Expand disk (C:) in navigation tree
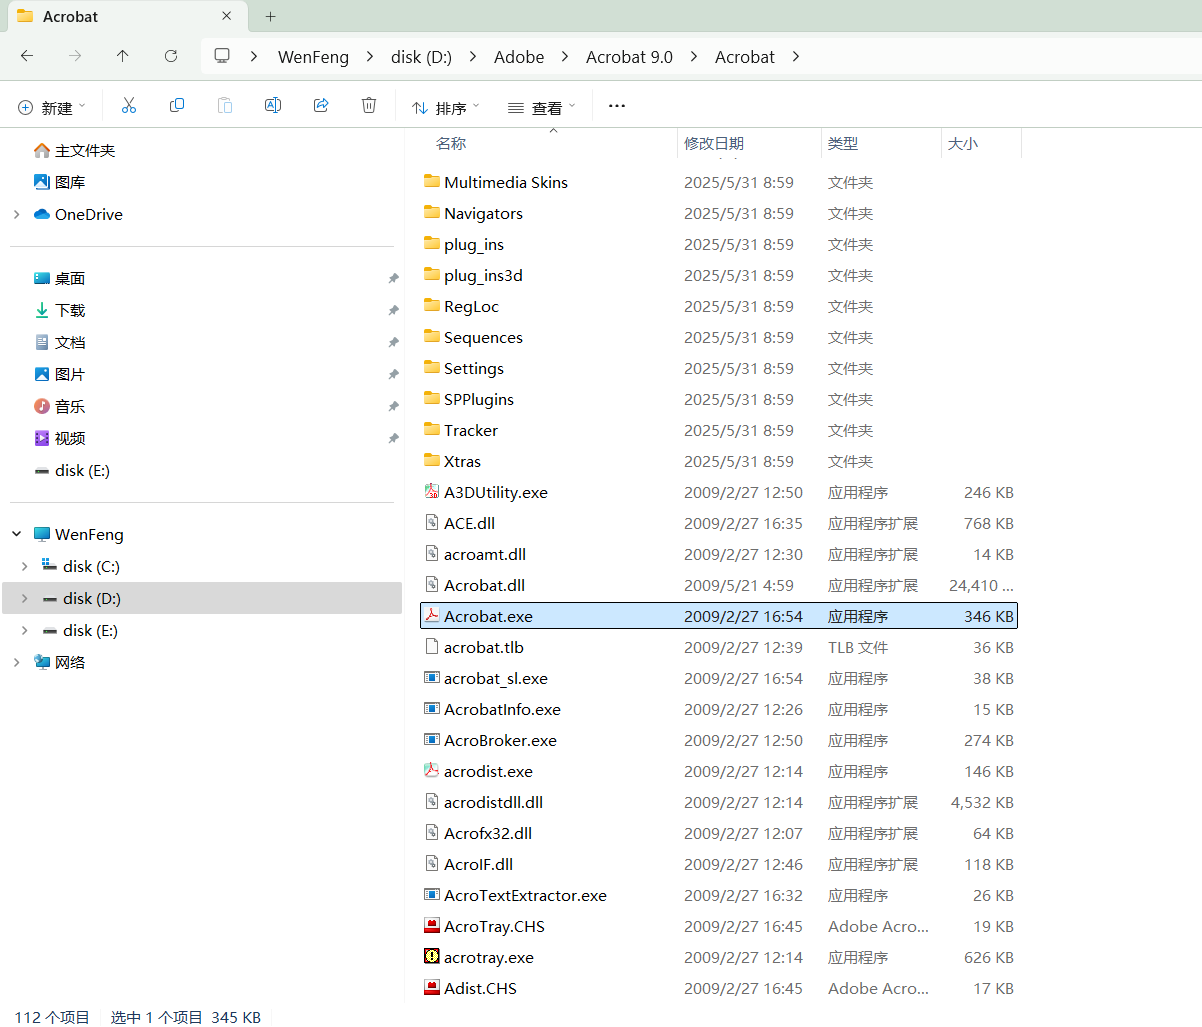 (25, 566)
